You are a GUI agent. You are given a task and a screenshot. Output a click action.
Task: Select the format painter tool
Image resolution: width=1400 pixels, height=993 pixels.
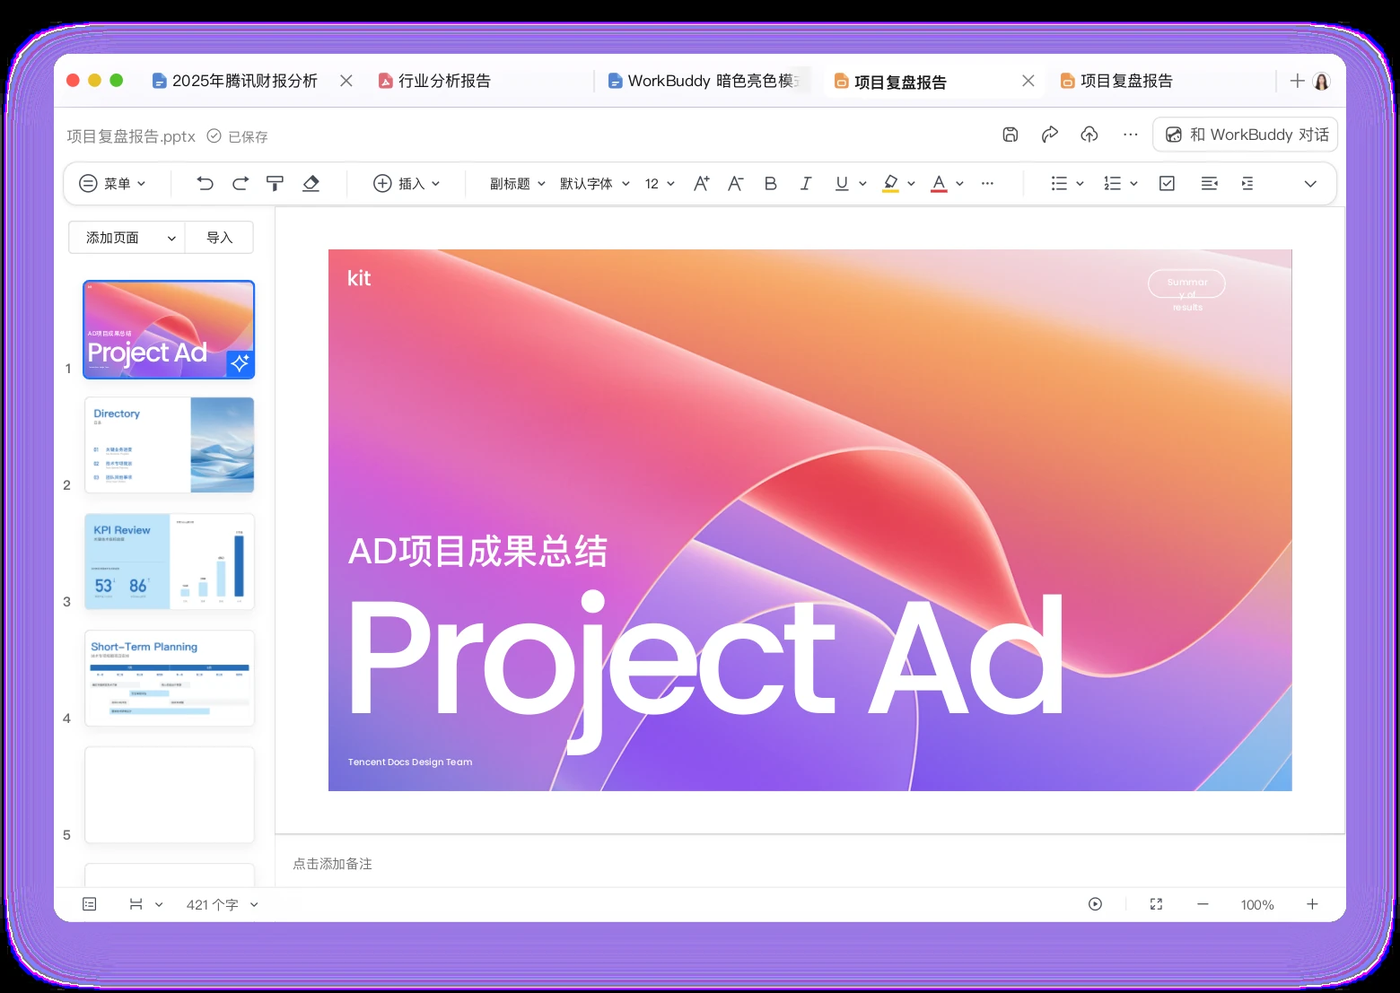click(x=275, y=183)
